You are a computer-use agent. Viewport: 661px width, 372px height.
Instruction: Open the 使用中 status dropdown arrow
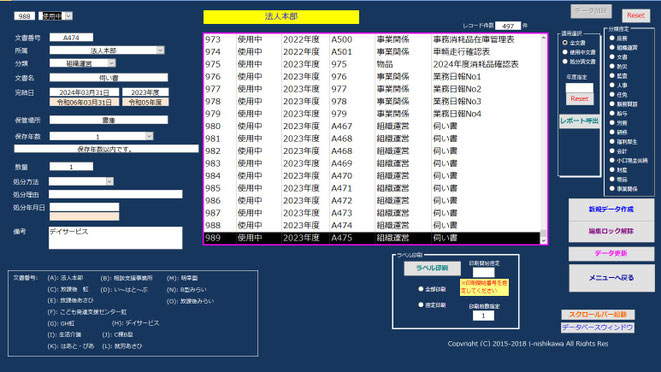click(x=69, y=16)
